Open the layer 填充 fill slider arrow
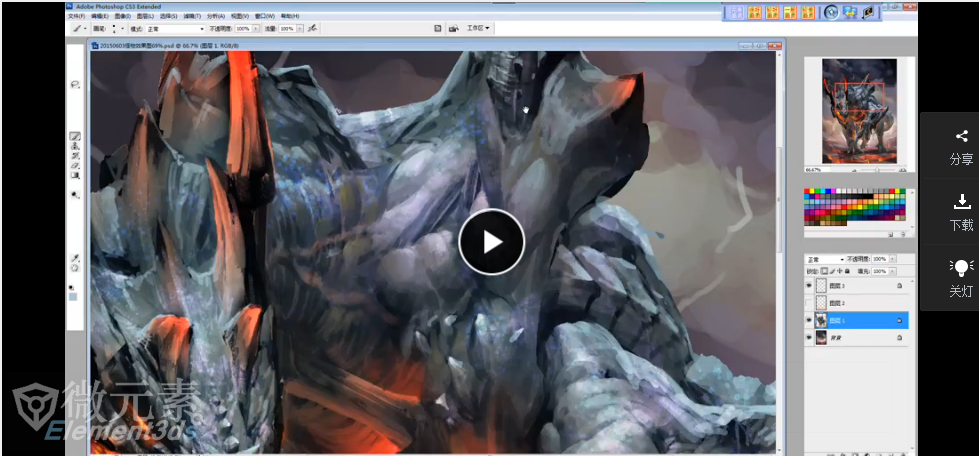The height and width of the screenshot is (456, 979). pos(892,271)
